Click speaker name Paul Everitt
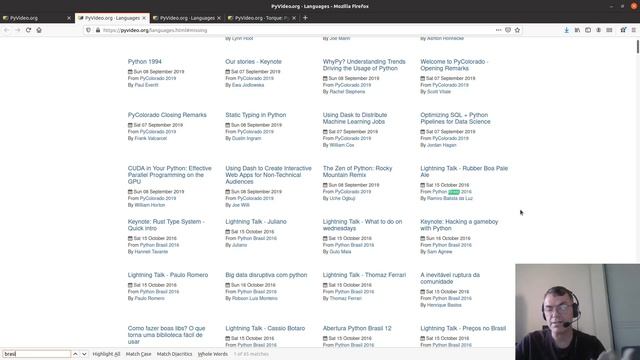Image resolution: width=640 pixels, height=360 pixels. coord(147,85)
